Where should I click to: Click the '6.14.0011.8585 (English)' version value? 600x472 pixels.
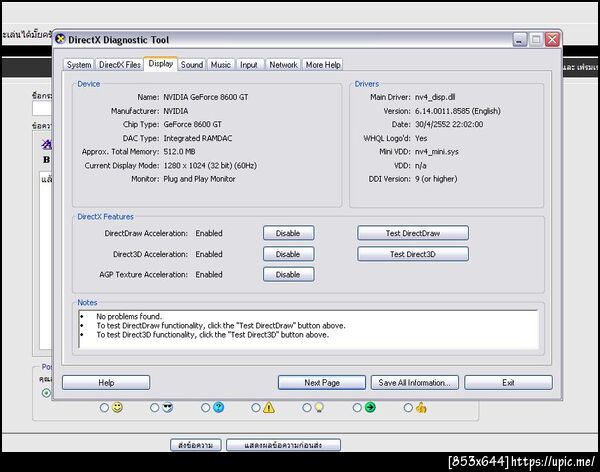tap(458, 111)
